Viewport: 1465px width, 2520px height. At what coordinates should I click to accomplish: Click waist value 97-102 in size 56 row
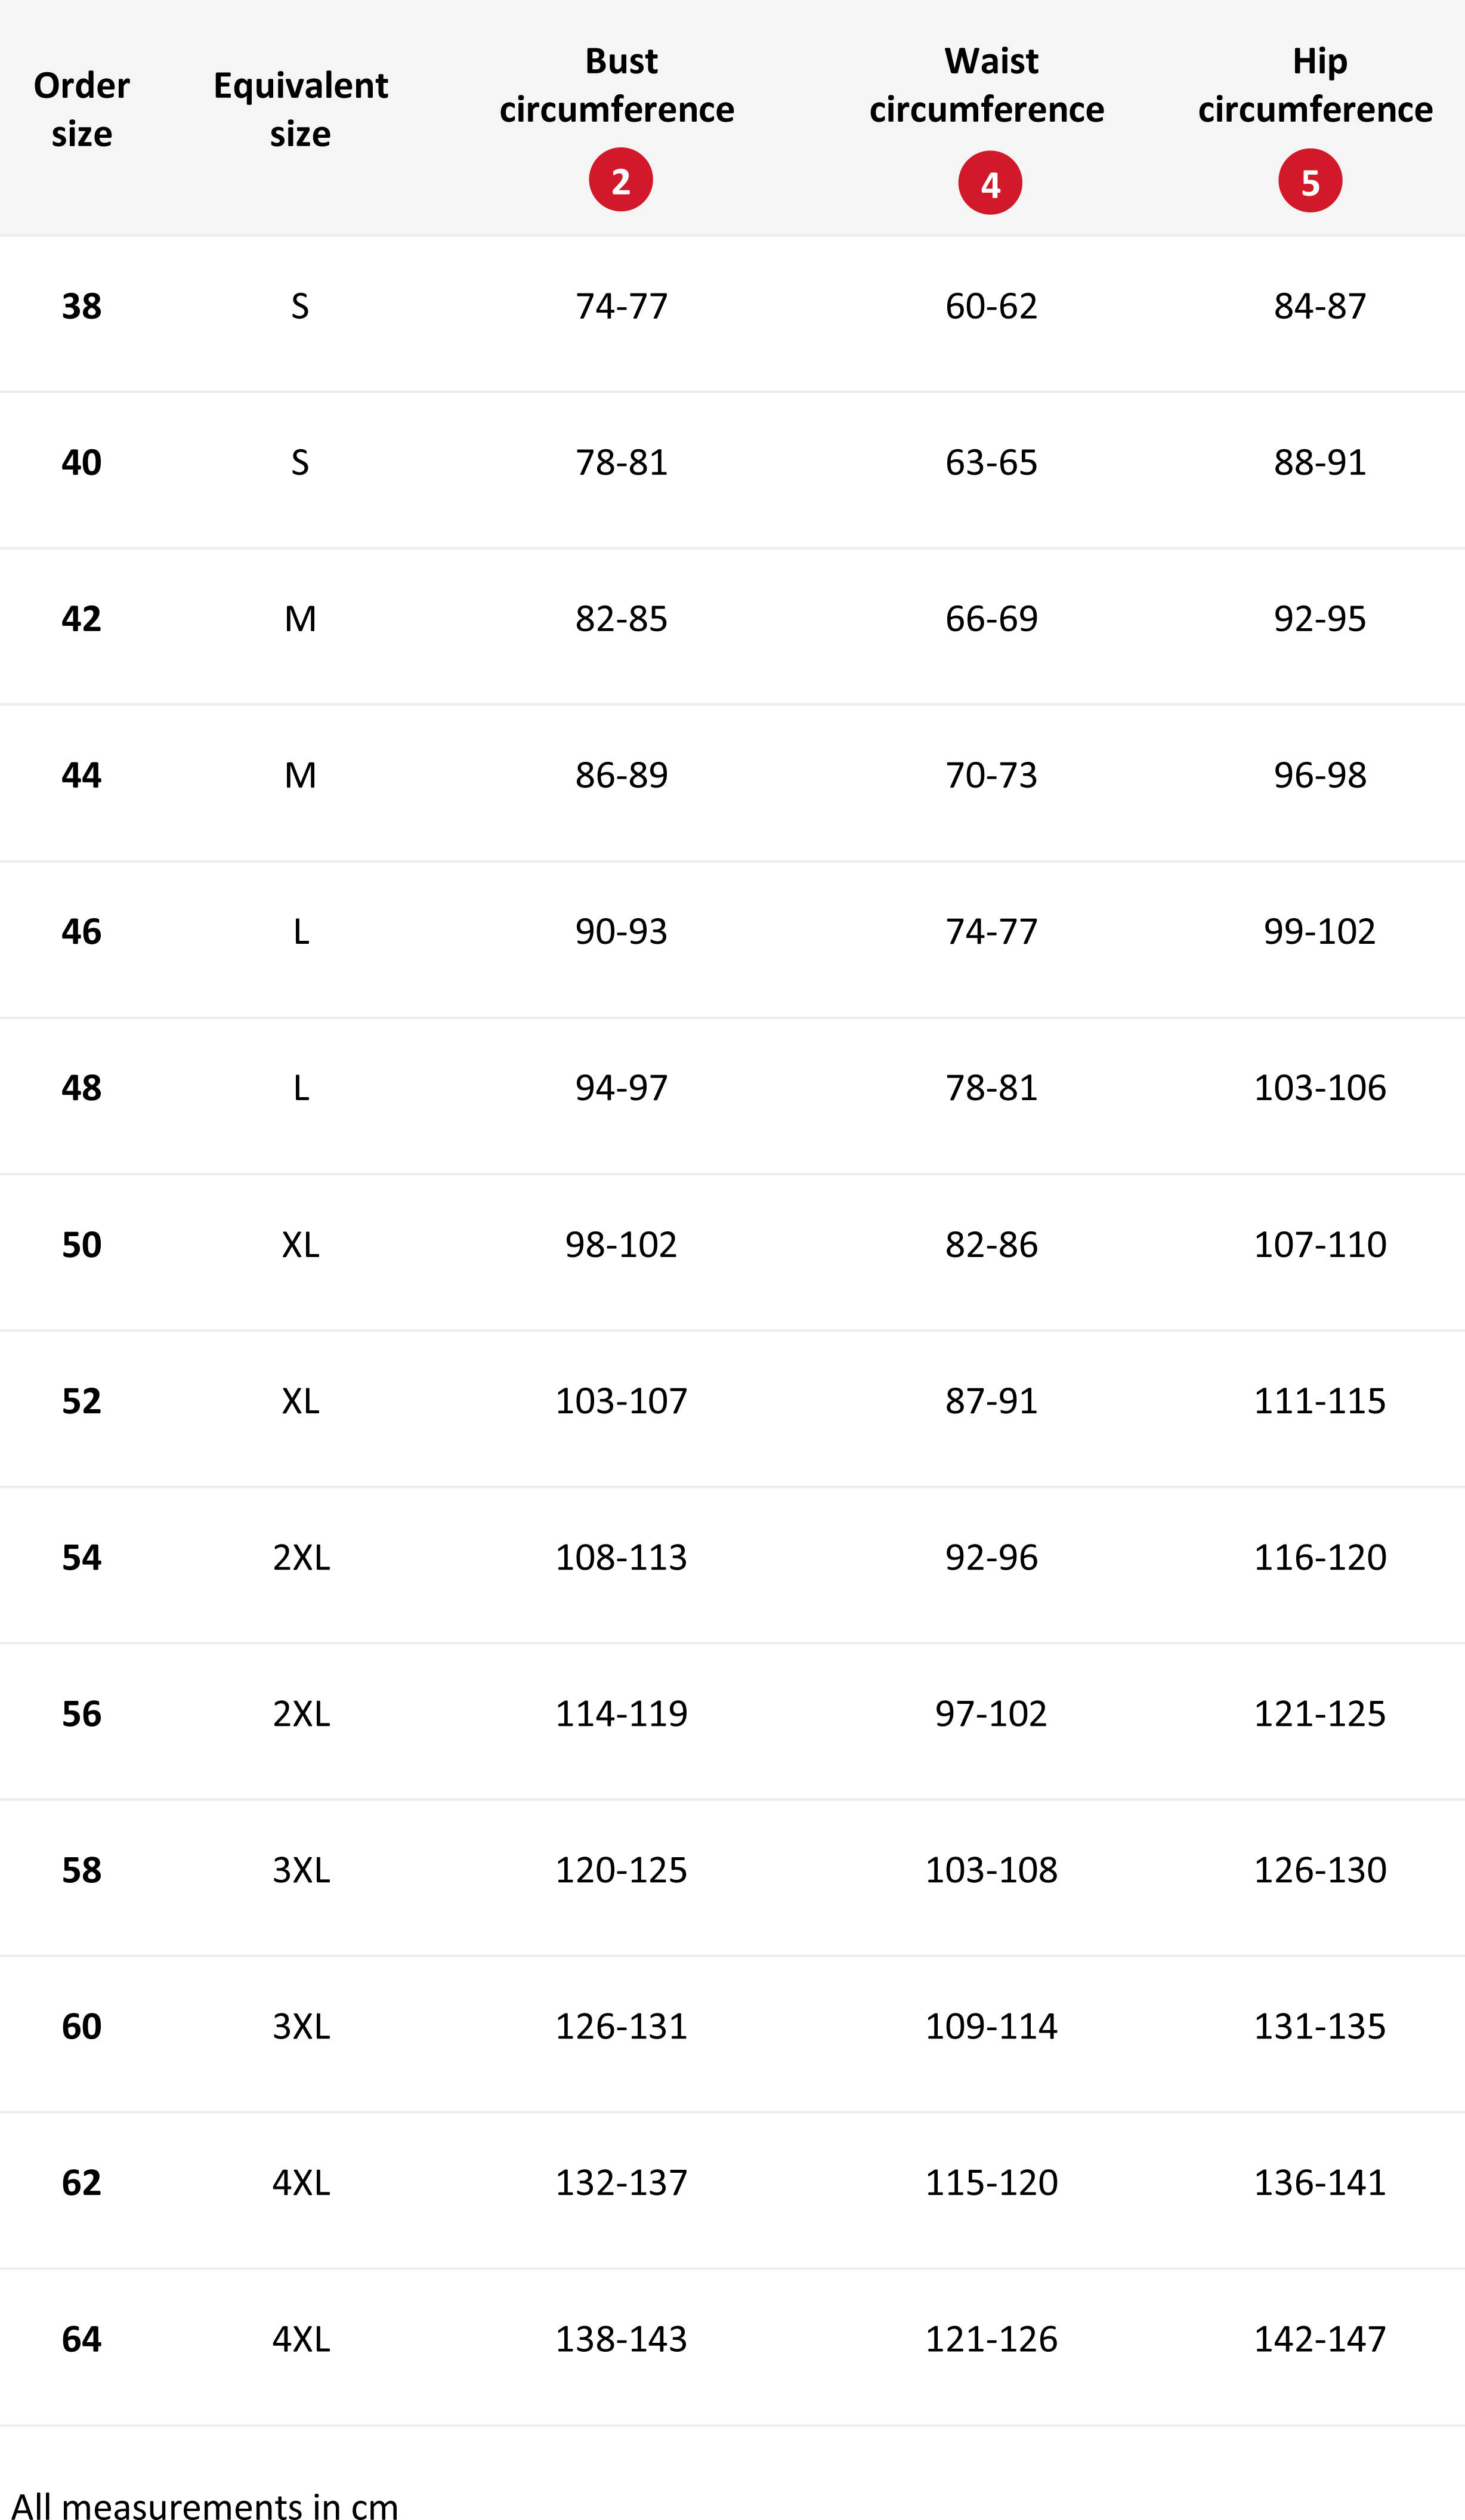pos(991,1714)
